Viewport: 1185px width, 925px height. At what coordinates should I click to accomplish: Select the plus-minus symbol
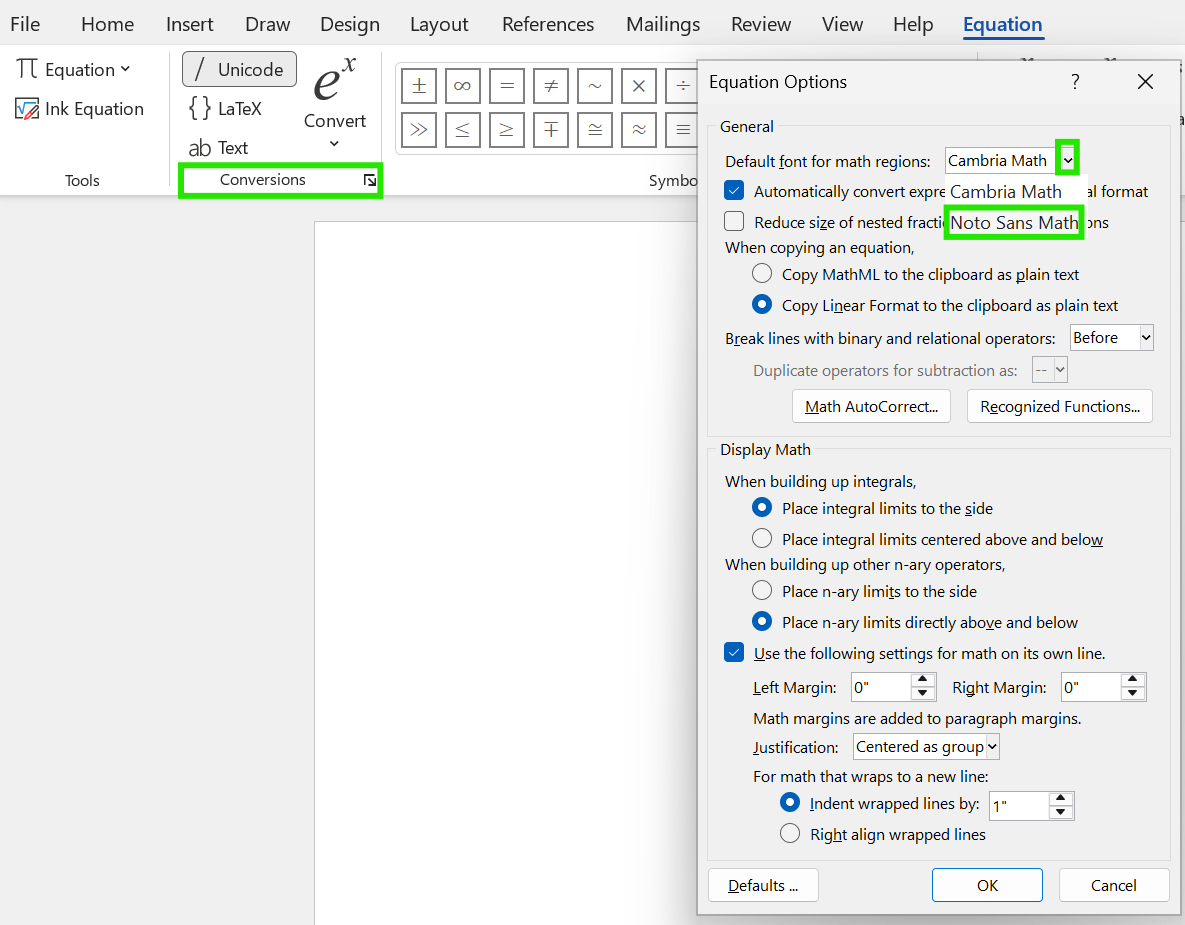pos(418,85)
